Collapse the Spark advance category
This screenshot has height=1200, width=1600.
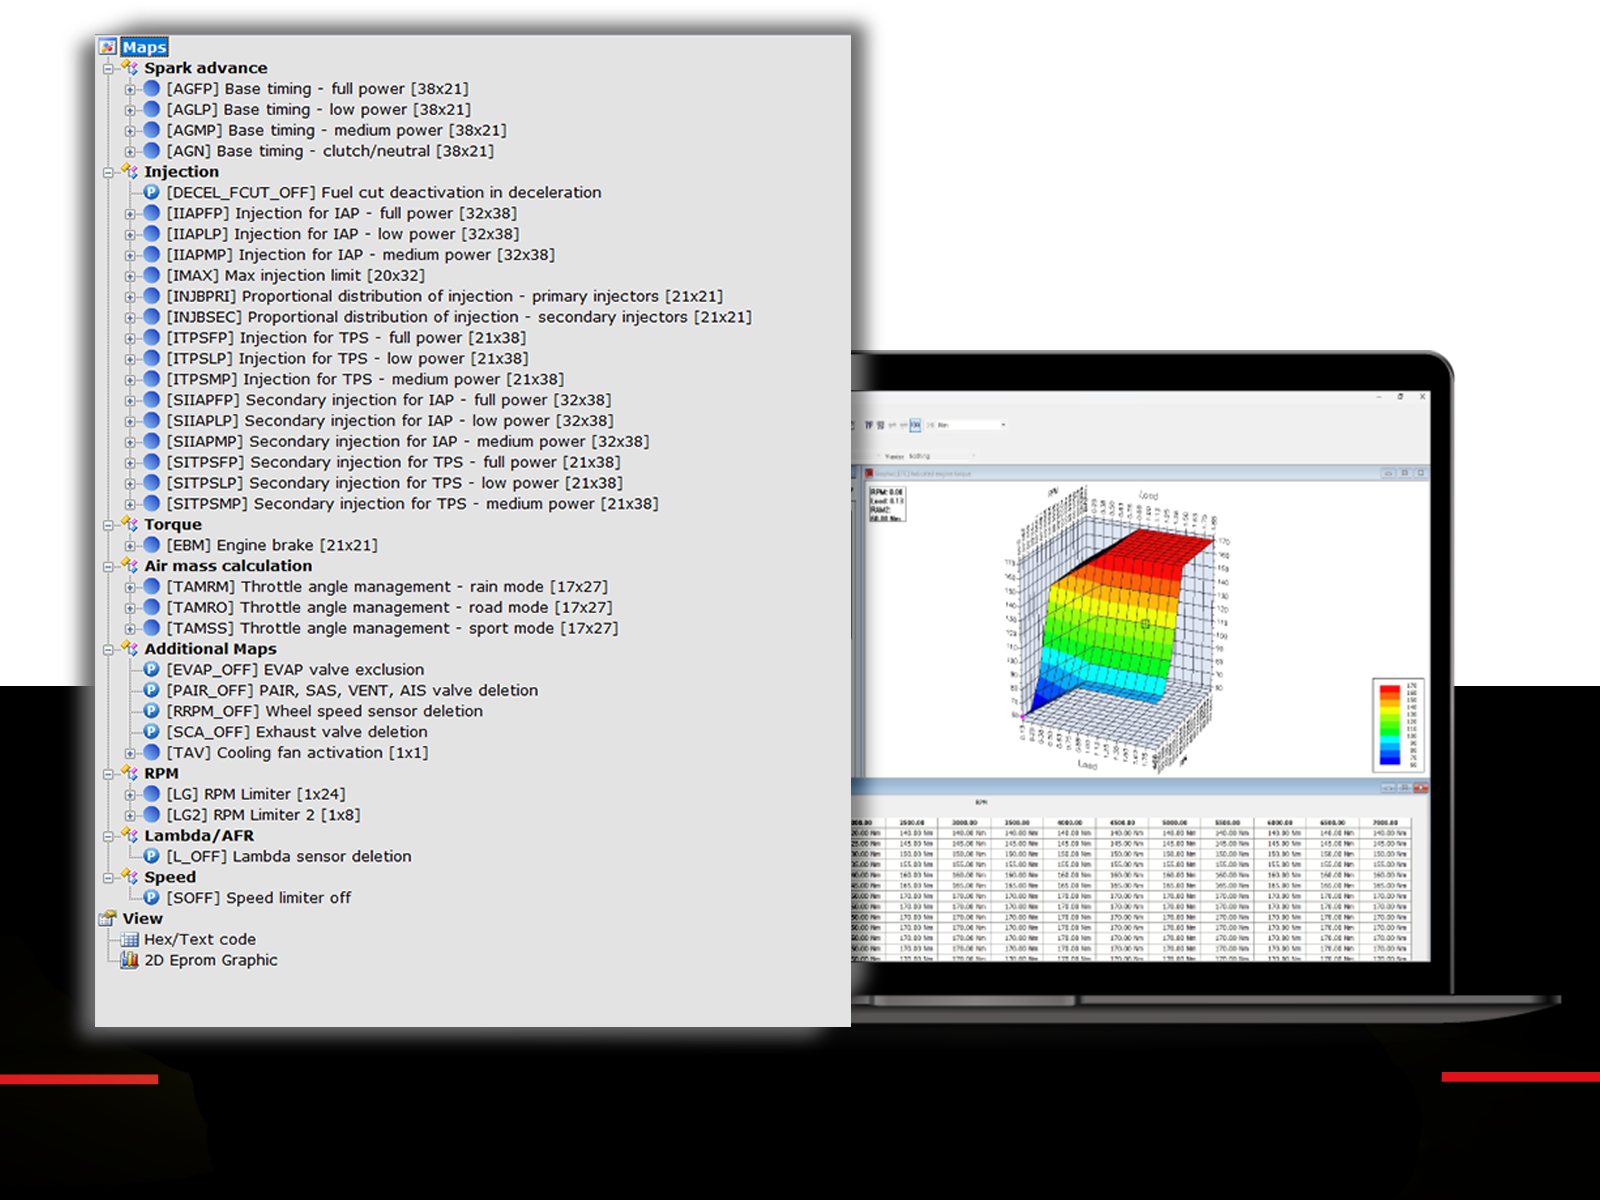[108, 68]
